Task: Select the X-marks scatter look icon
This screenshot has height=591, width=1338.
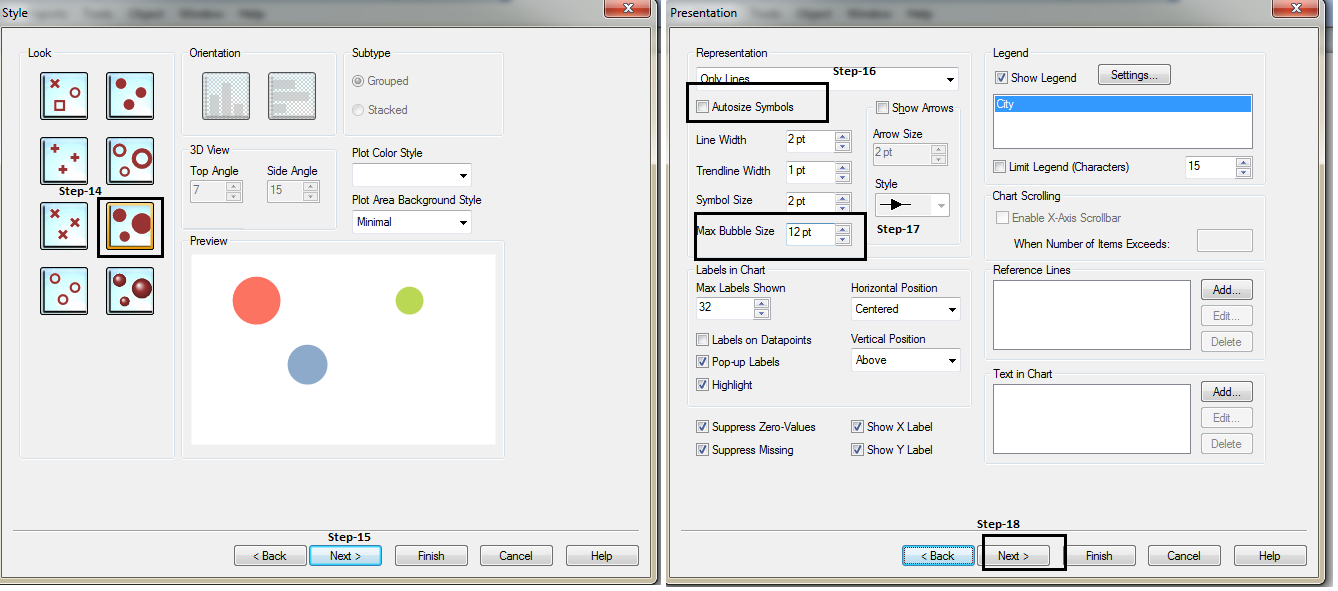Action: pyautogui.click(x=65, y=226)
